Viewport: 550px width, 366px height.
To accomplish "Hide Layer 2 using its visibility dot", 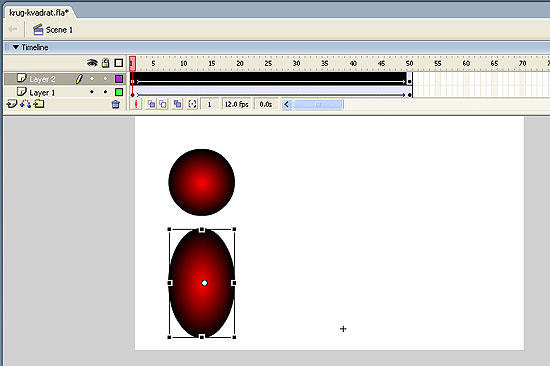I will (x=92, y=79).
